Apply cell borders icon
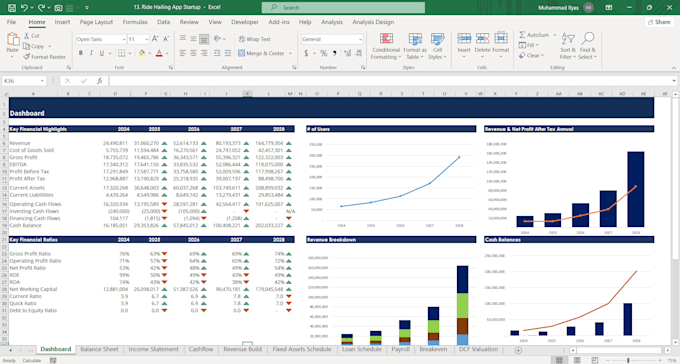 click(121, 53)
